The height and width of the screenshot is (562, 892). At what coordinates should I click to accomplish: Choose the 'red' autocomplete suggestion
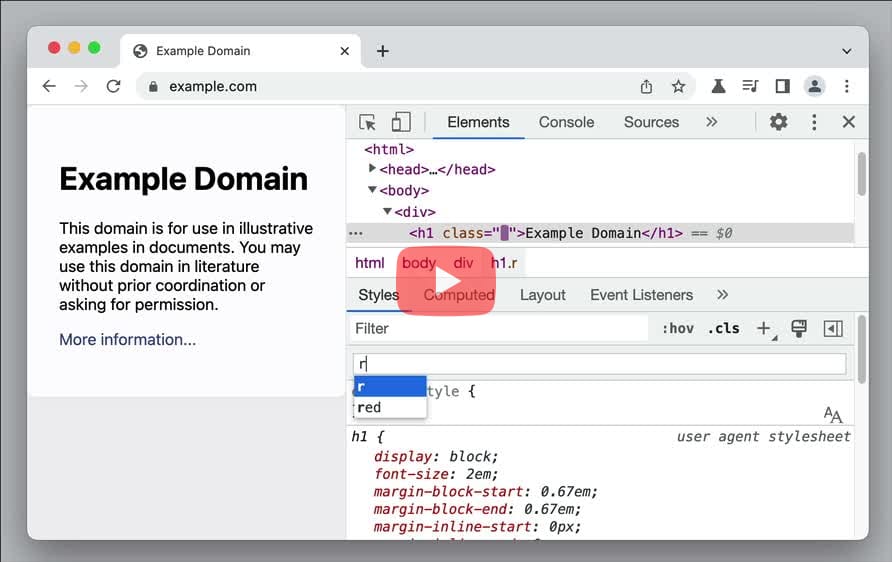click(x=390, y=407)
